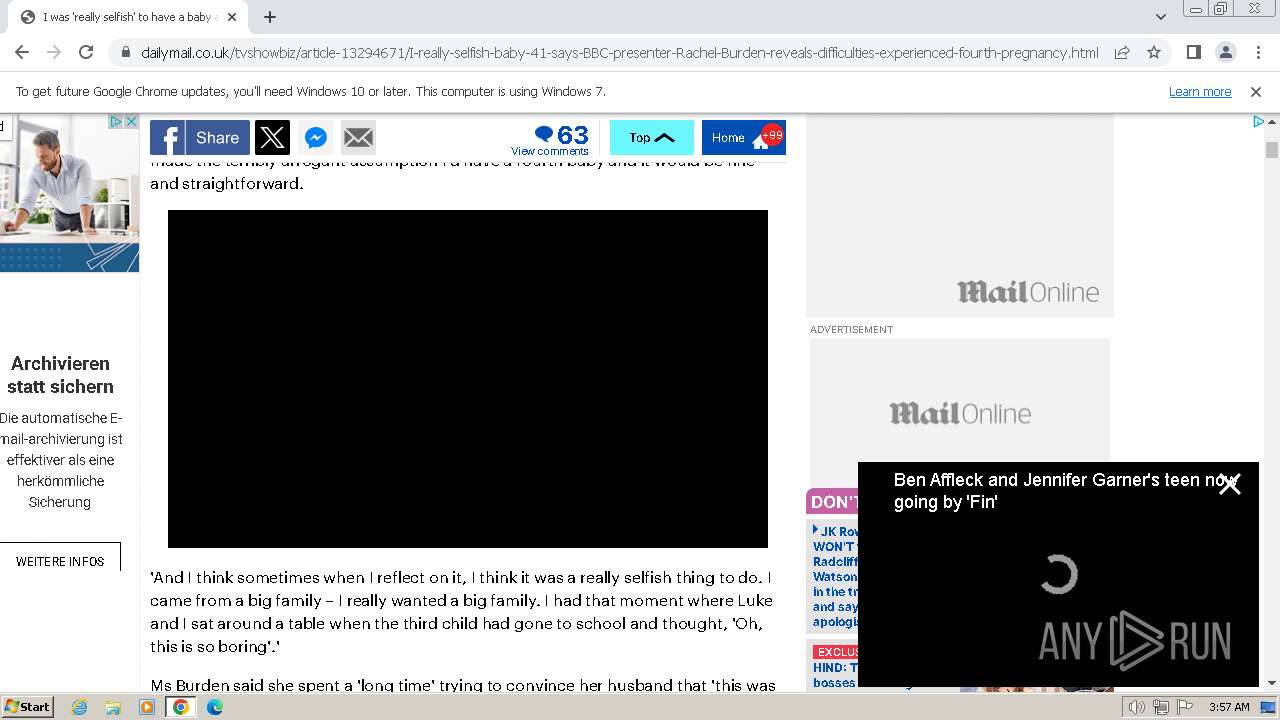Click the Daily Mail URL address bar
Image resolution: width=1280 pixels, height=720 pixels.
pyautogui.click(x=620, y=53)
